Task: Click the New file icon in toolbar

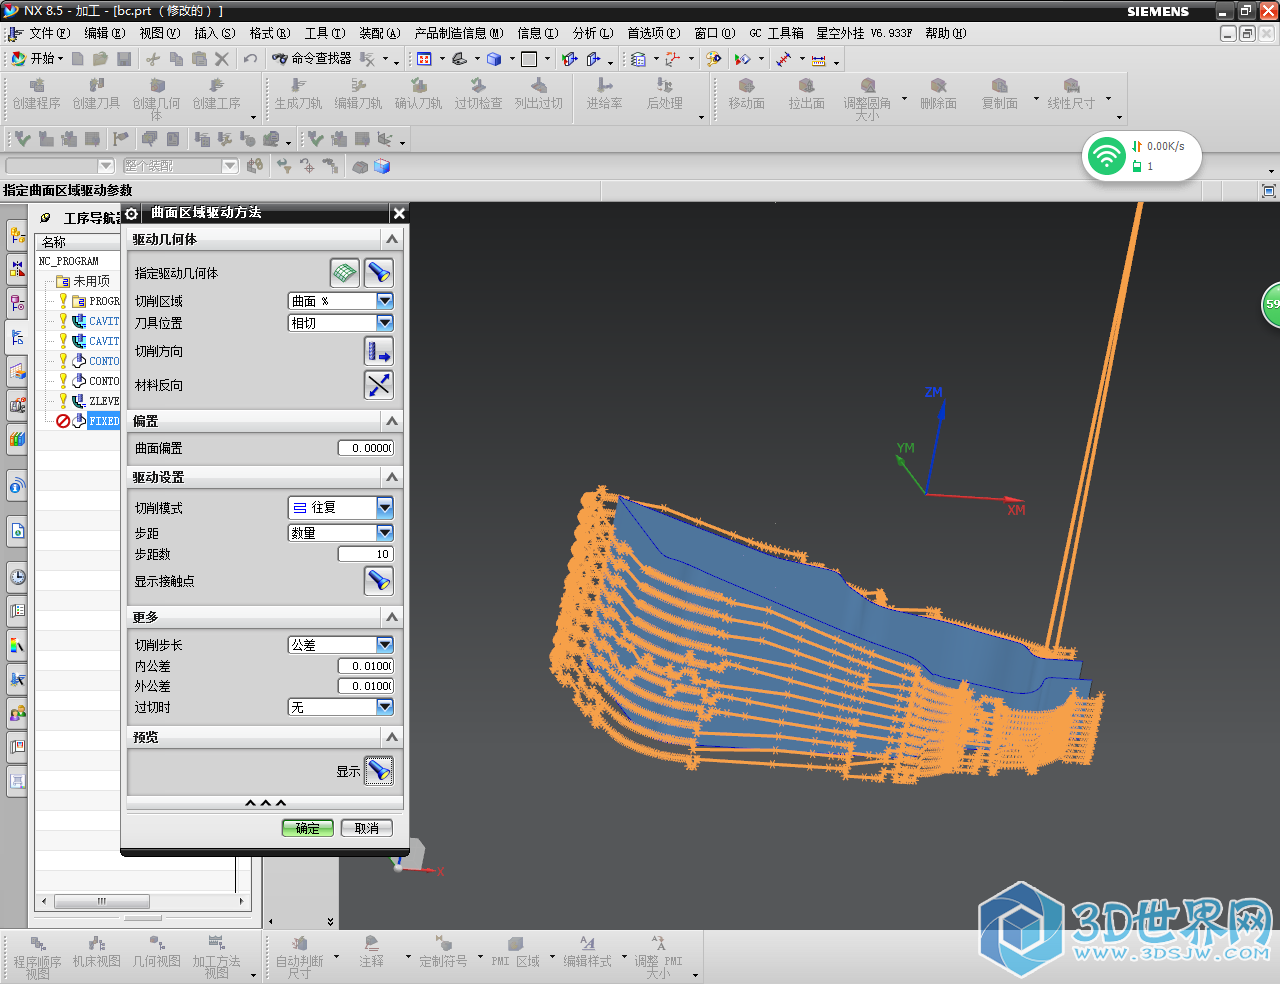Action: 78,59
